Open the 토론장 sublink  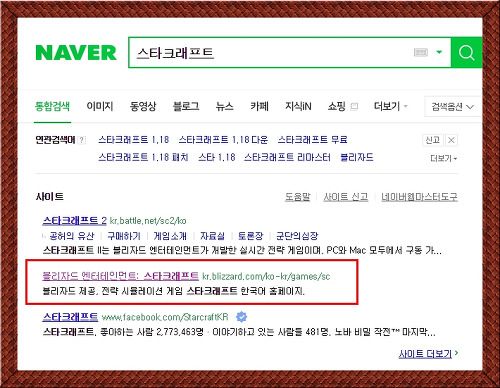[x=250, y=236]
